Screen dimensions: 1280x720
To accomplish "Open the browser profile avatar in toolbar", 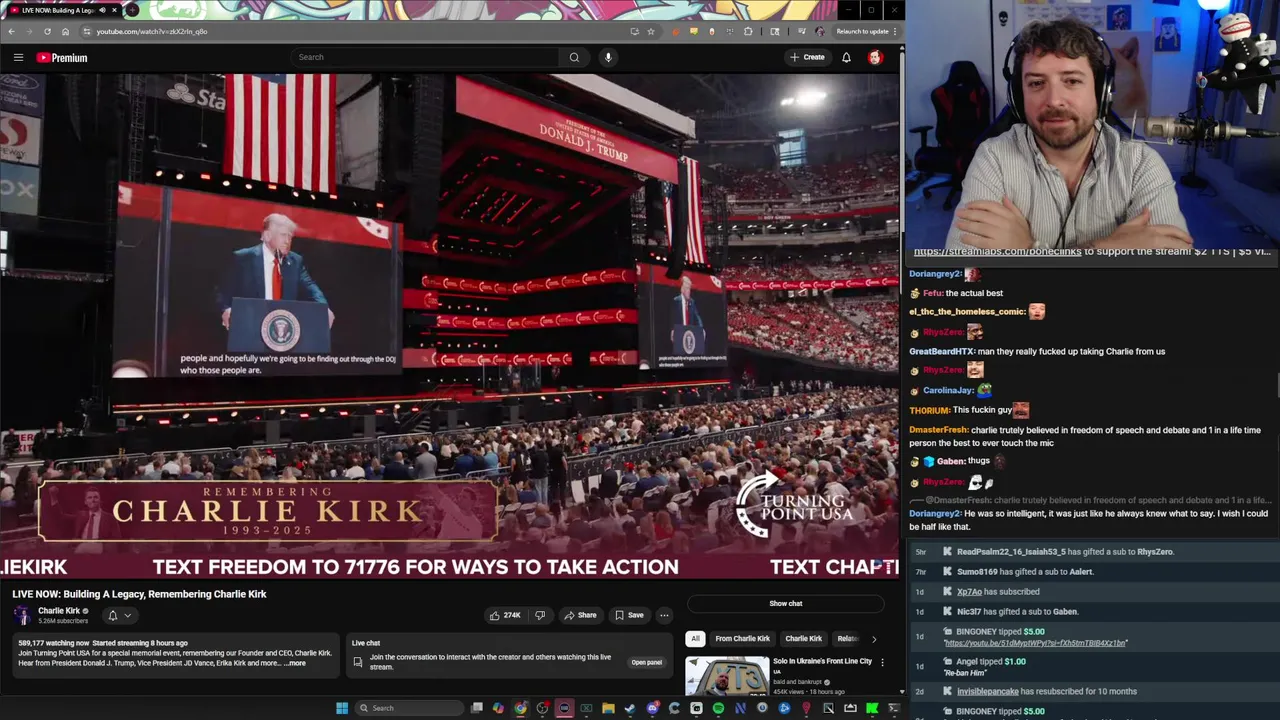I will (x=820, y=31).
